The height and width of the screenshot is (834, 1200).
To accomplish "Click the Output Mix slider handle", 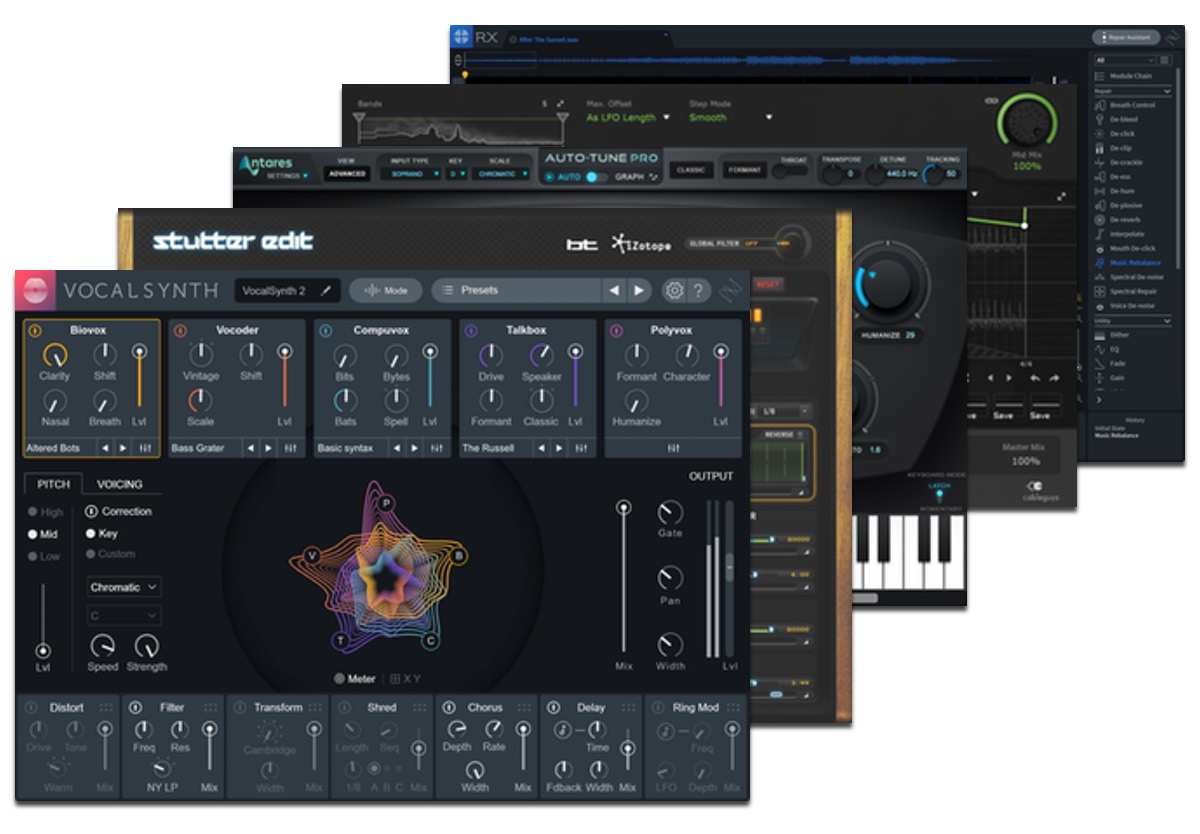I will coord(624,508).
